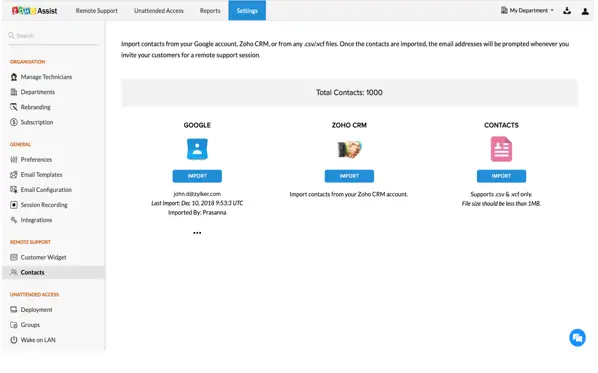Open Preferences settings
The image size is (598, 373).
[x=36, y=159]
